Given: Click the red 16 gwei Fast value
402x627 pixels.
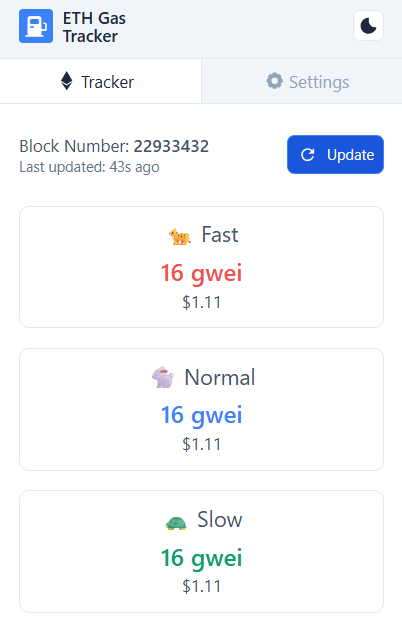Looking at the screenshot, I should tap(202, 273).
